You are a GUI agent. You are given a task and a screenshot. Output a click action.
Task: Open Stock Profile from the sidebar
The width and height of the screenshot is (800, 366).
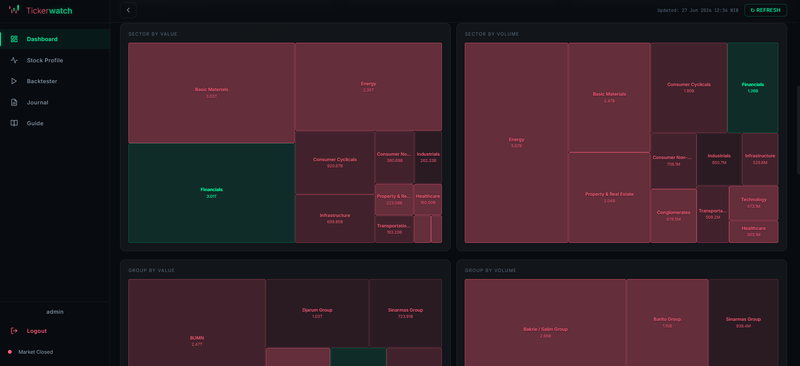click(55, 60)
